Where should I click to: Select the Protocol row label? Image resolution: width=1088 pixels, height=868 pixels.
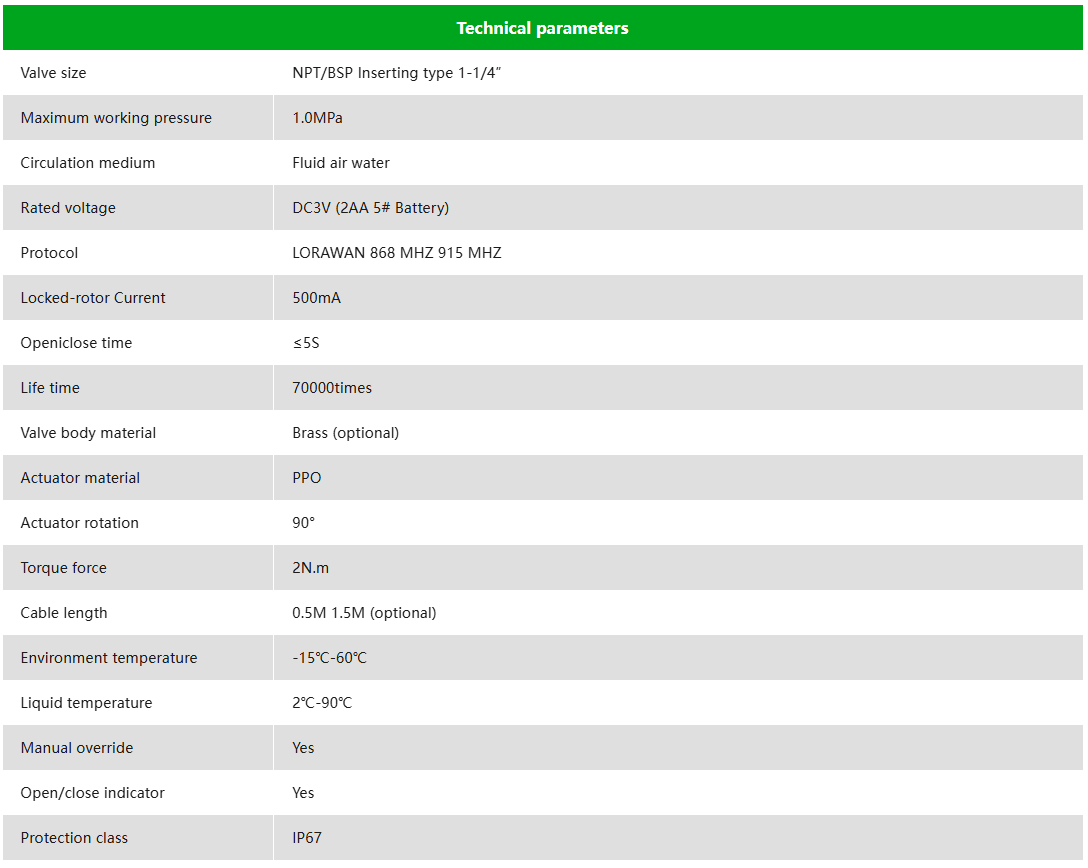pyautogui.click(x=49, y=253)
